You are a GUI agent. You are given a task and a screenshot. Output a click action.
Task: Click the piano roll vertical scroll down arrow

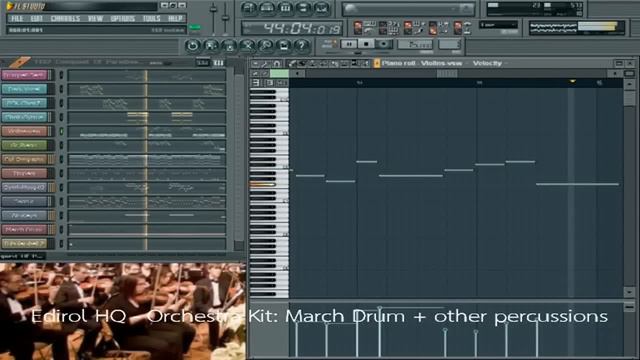[x=629, y=291]
